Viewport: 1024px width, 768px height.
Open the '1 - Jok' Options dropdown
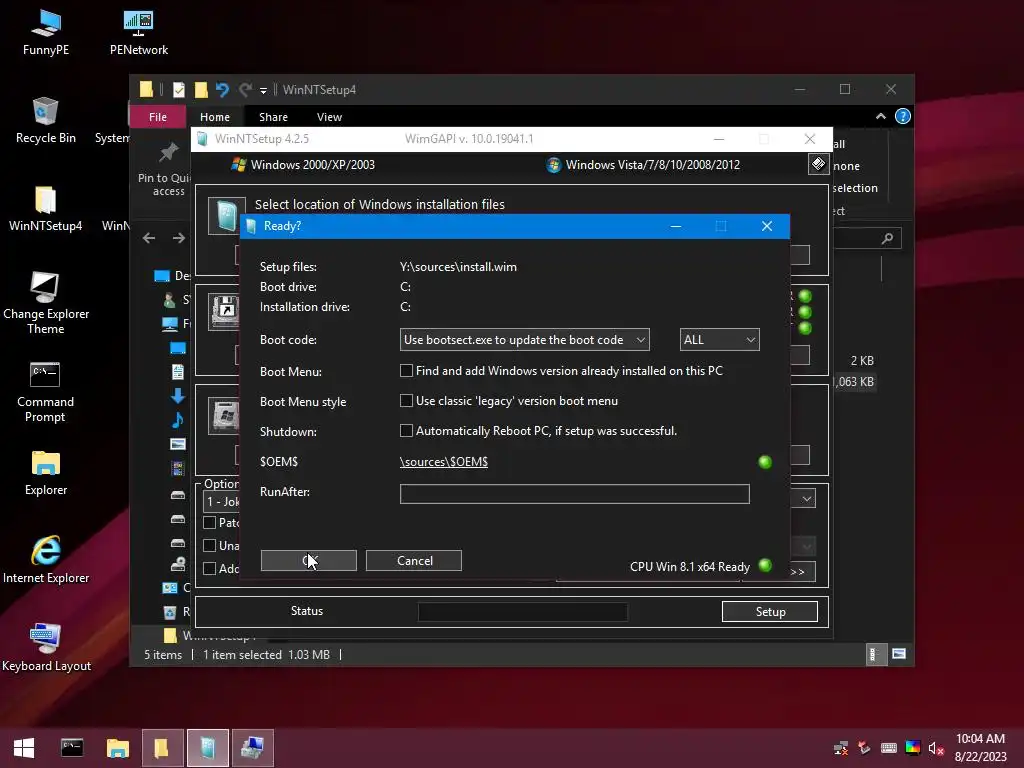tap(221, 502)
